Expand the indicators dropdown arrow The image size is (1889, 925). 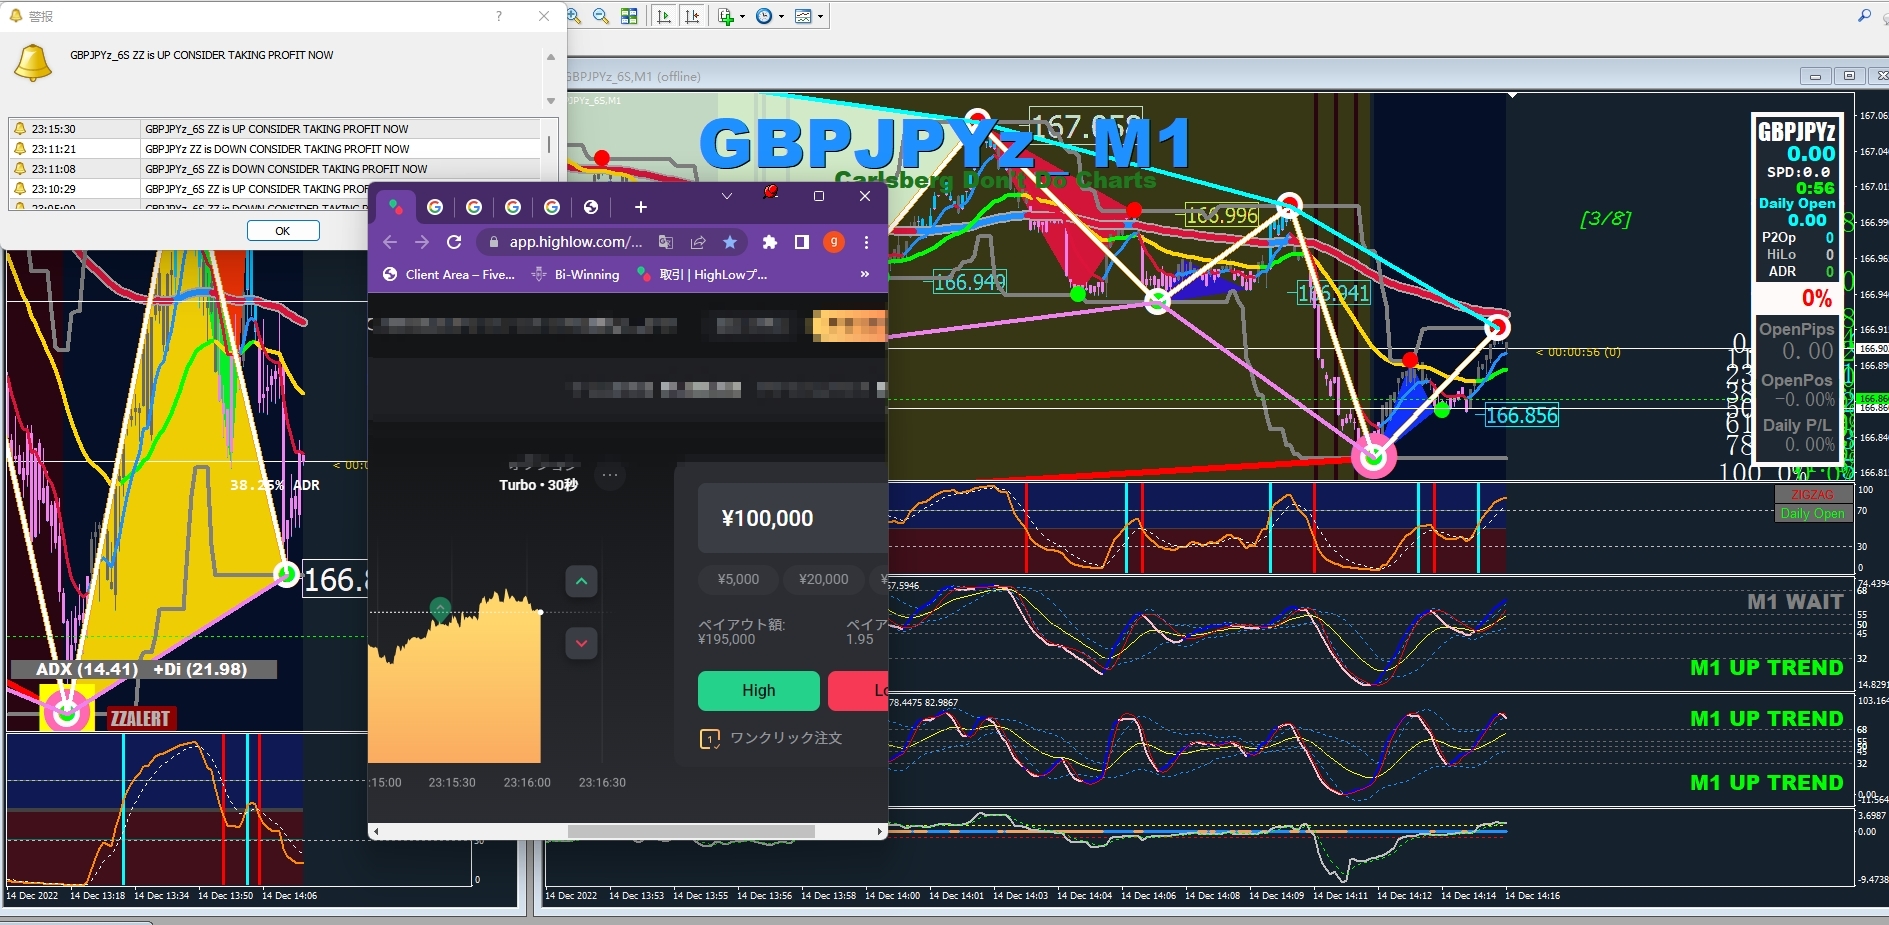point(742,16)
